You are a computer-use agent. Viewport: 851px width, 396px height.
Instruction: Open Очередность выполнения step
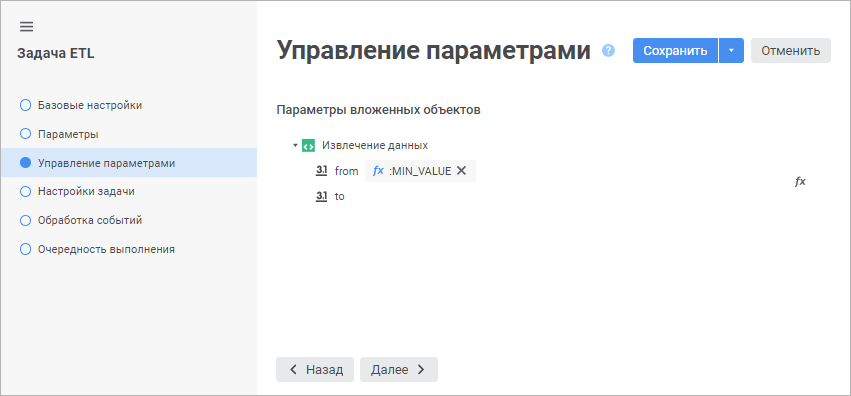click(129, 250)
